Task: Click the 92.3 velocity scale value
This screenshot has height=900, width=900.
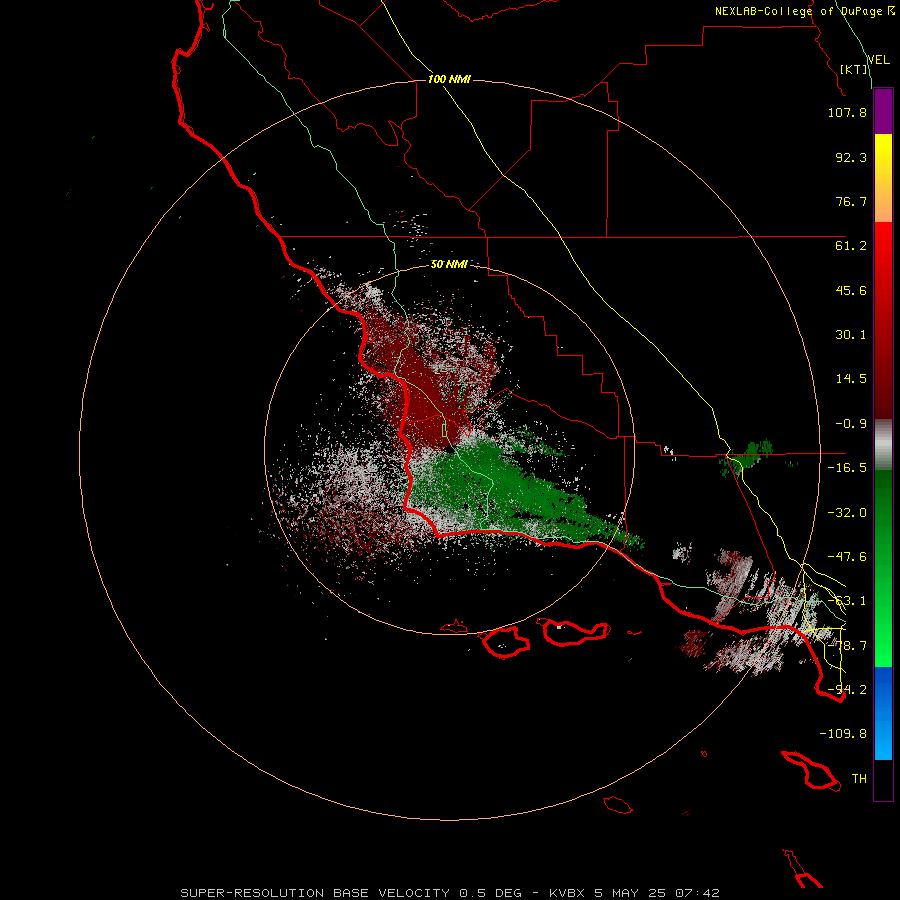Action: click(851, 157)
